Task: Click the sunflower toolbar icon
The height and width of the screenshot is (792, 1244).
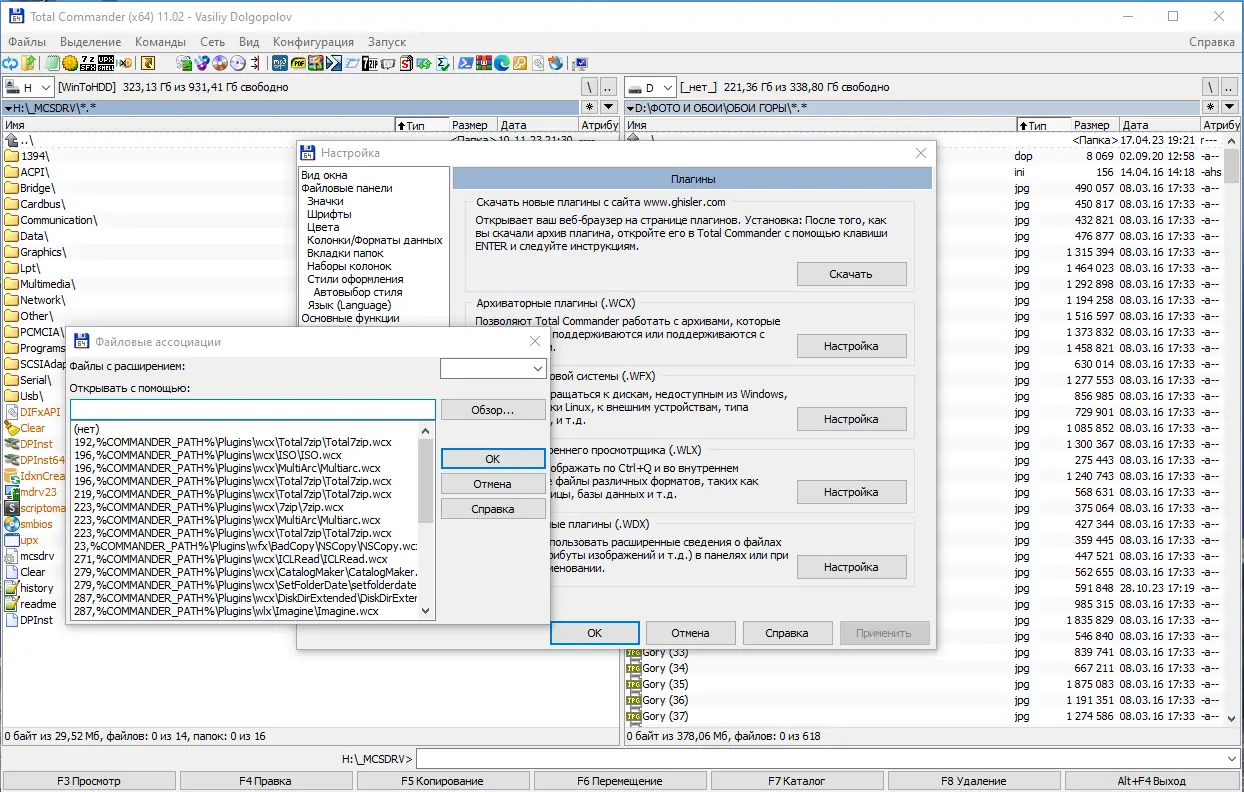Action: (x=70, y=63)
